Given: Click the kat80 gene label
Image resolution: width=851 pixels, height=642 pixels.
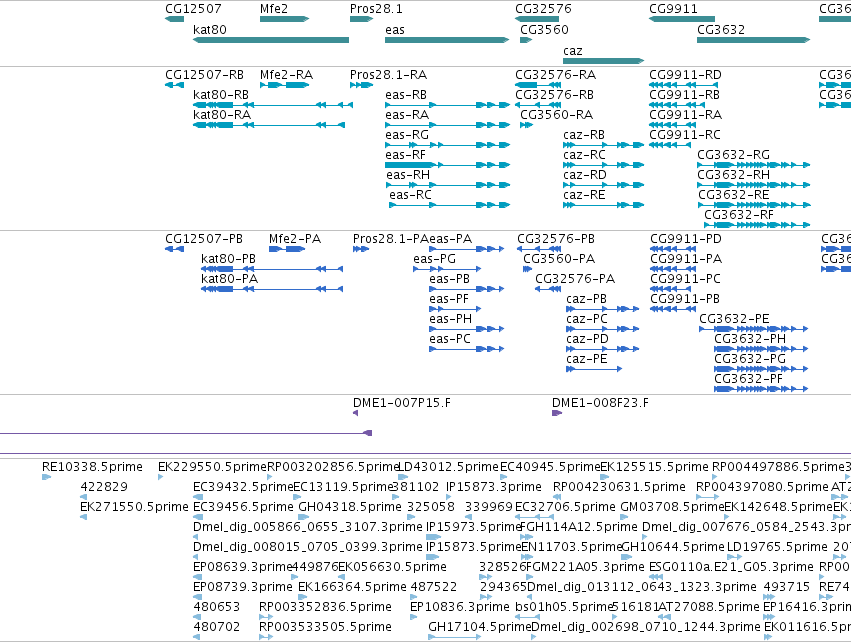Looking at the screenshot, I should pos(210,30).
